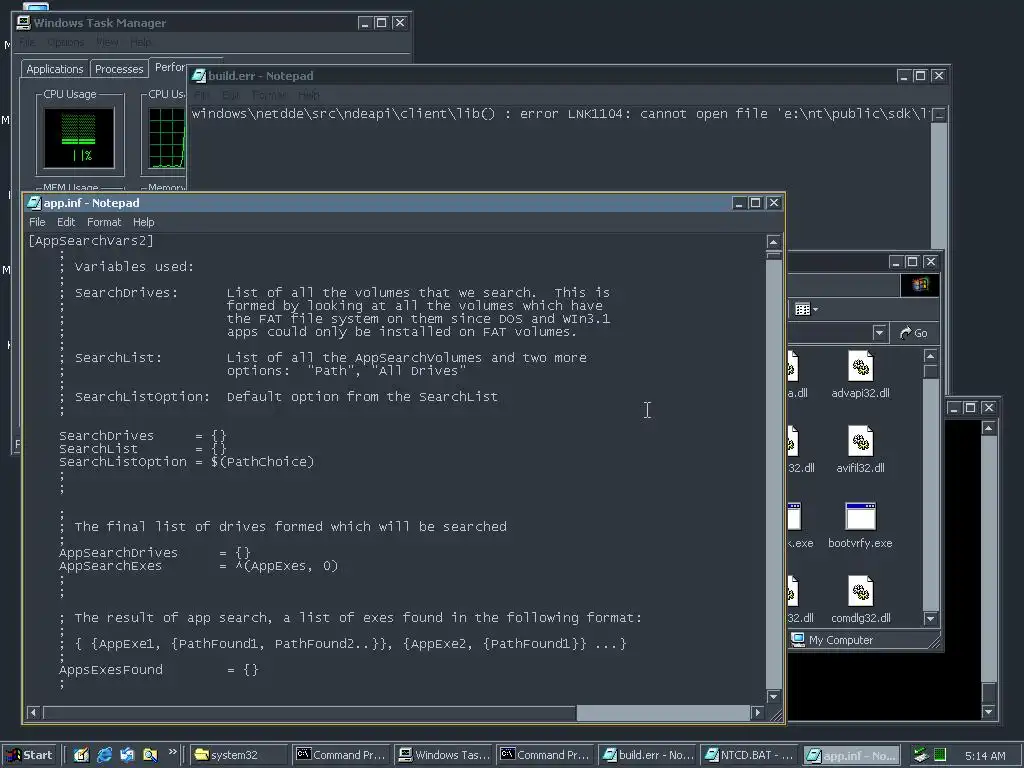This screenshot has height=768, width=1024.
Task: Click the AppsExesFound line in app.inf
Action: point(159,669)
